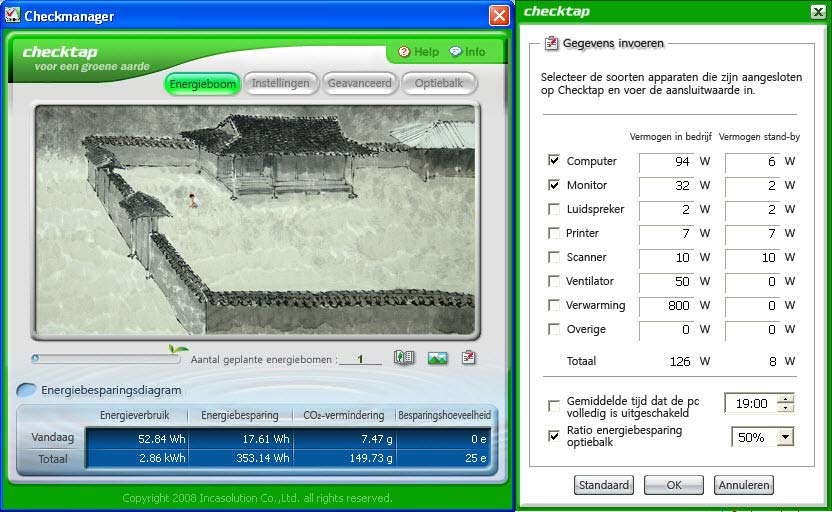Screen dimensions: 832x512
Task: Click the 149.73 g total CO2 cell
Action: [x=344, y=458]
